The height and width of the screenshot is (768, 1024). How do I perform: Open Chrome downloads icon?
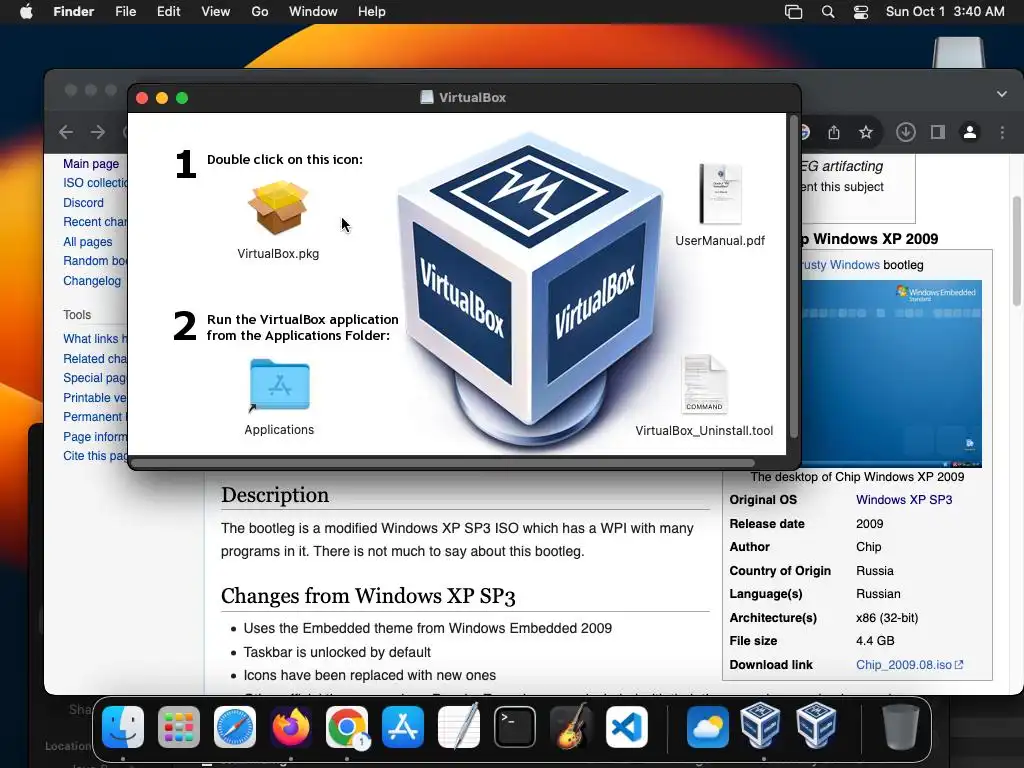tap(905, 133)
